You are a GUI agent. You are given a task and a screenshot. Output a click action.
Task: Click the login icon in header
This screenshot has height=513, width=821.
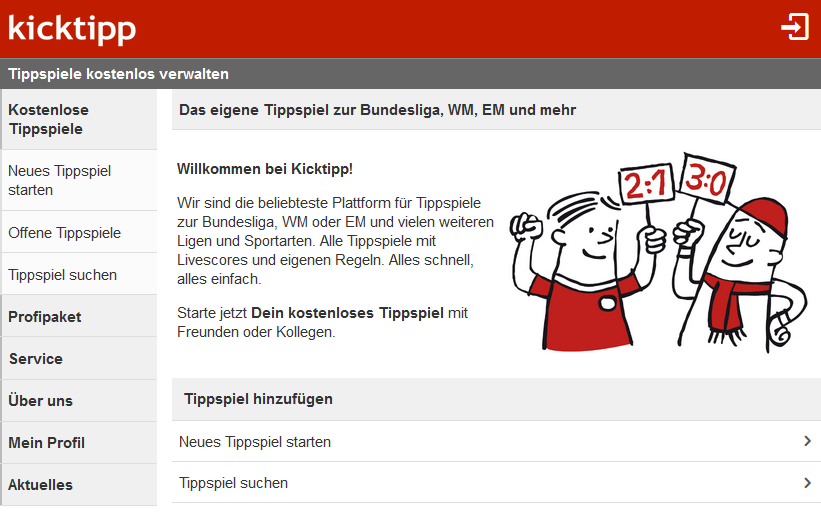[795, 27]
